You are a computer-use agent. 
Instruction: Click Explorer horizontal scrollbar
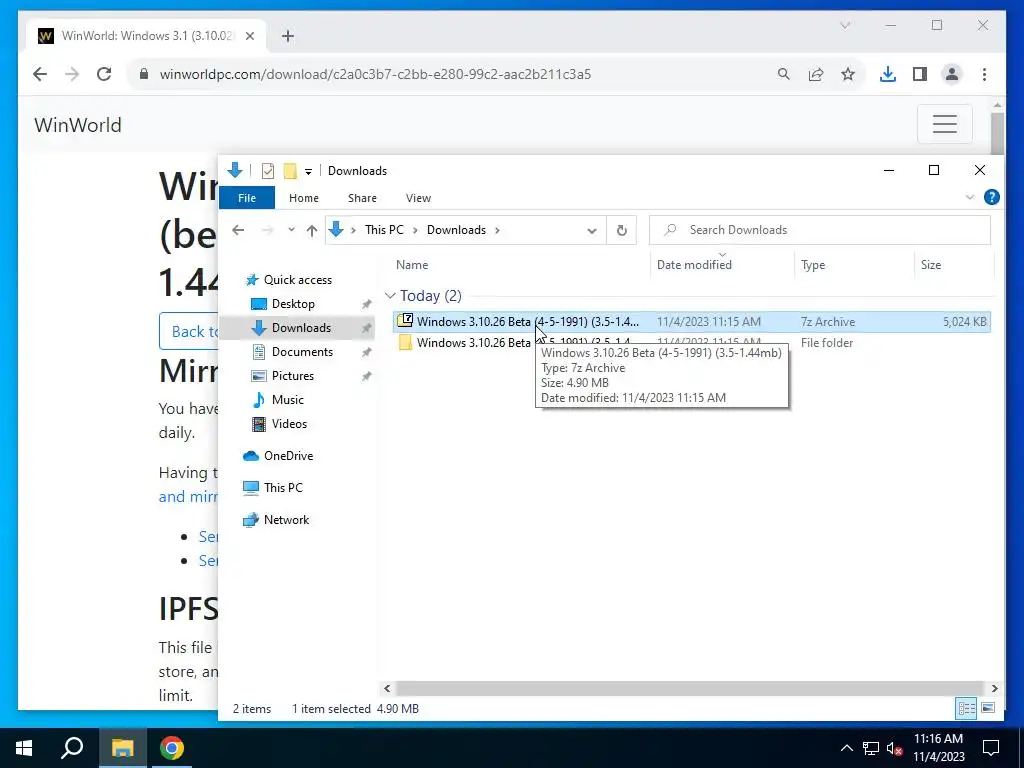click(690, 688)
